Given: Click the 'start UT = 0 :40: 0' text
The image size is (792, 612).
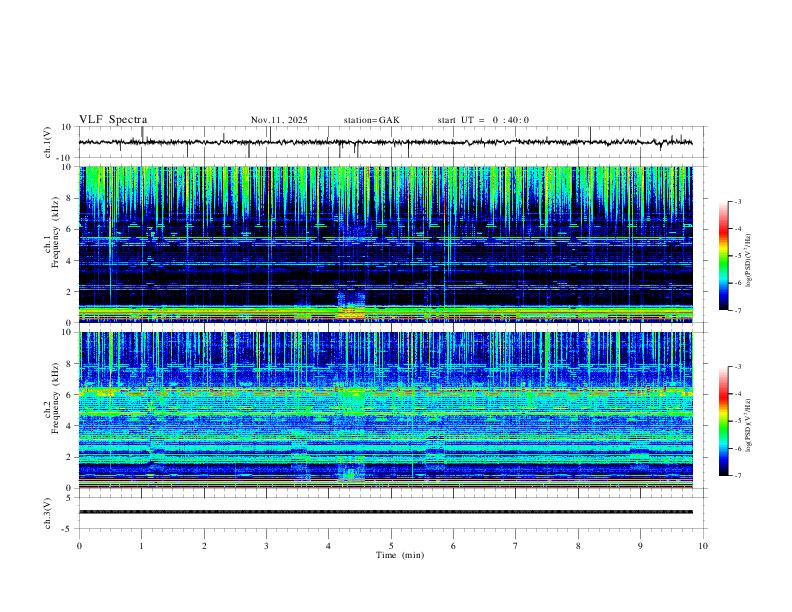Looking at the screenshot, I should (483, 120).
